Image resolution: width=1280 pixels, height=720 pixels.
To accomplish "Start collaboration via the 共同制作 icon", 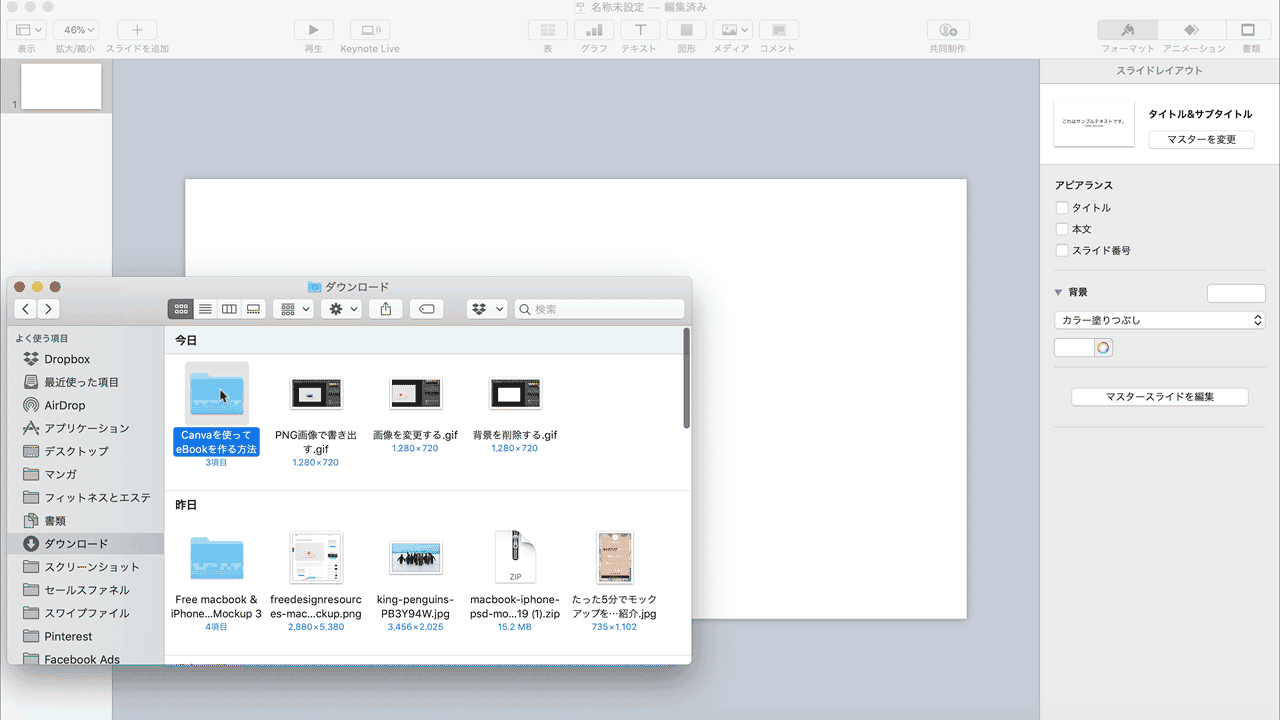I will click(947, 29).
